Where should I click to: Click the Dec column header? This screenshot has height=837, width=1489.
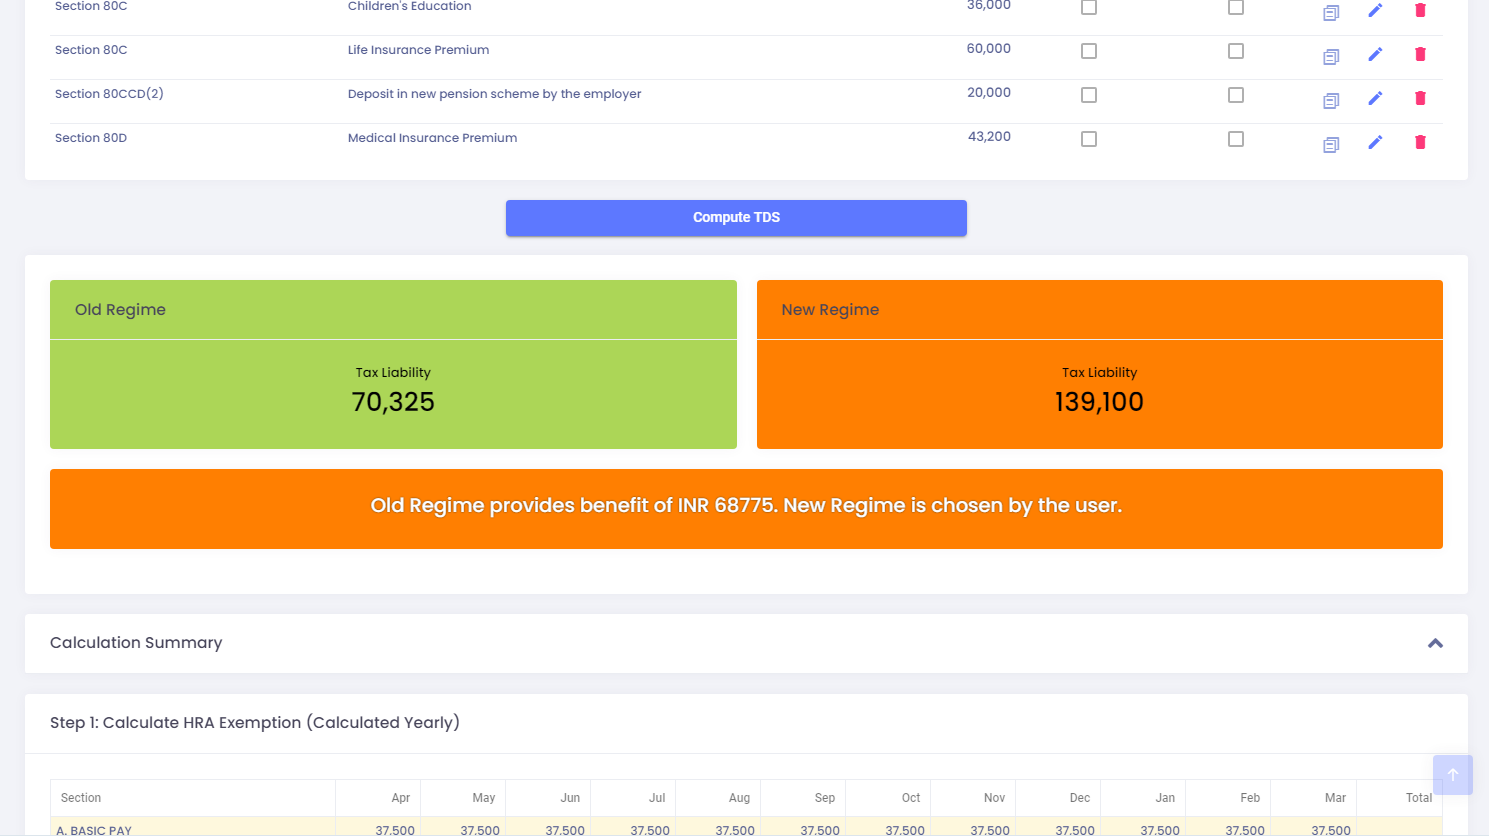[x=1080, y=798]
